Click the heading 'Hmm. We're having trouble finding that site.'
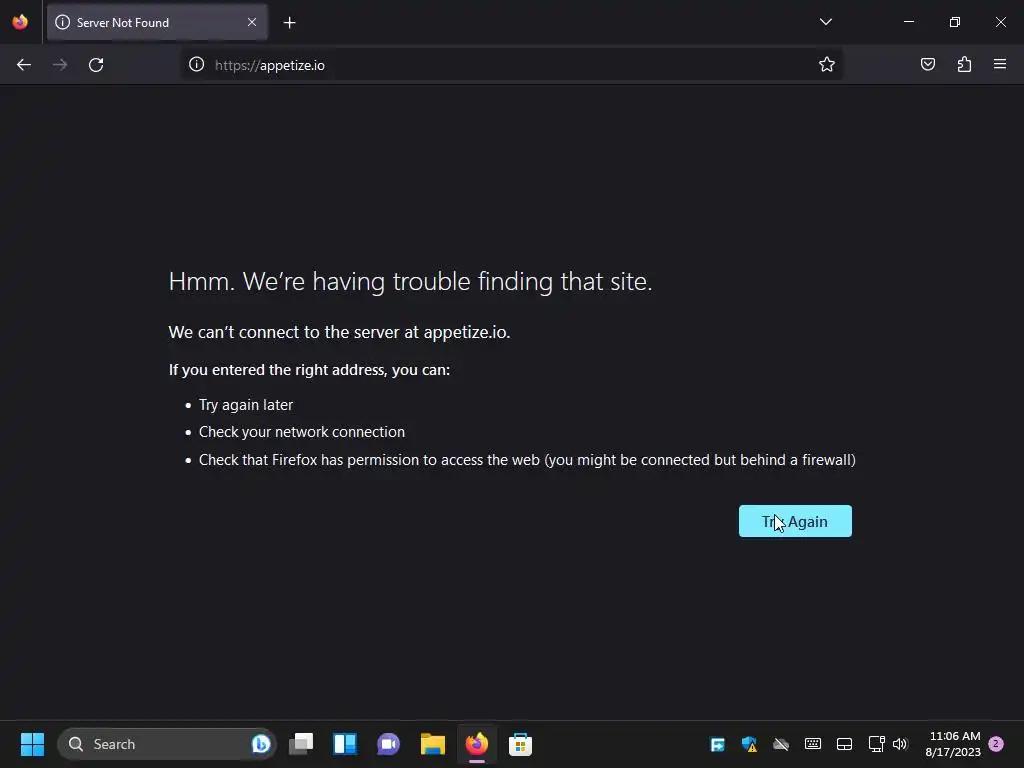The height and width of the screenshot is (768, 1024). 410,281
